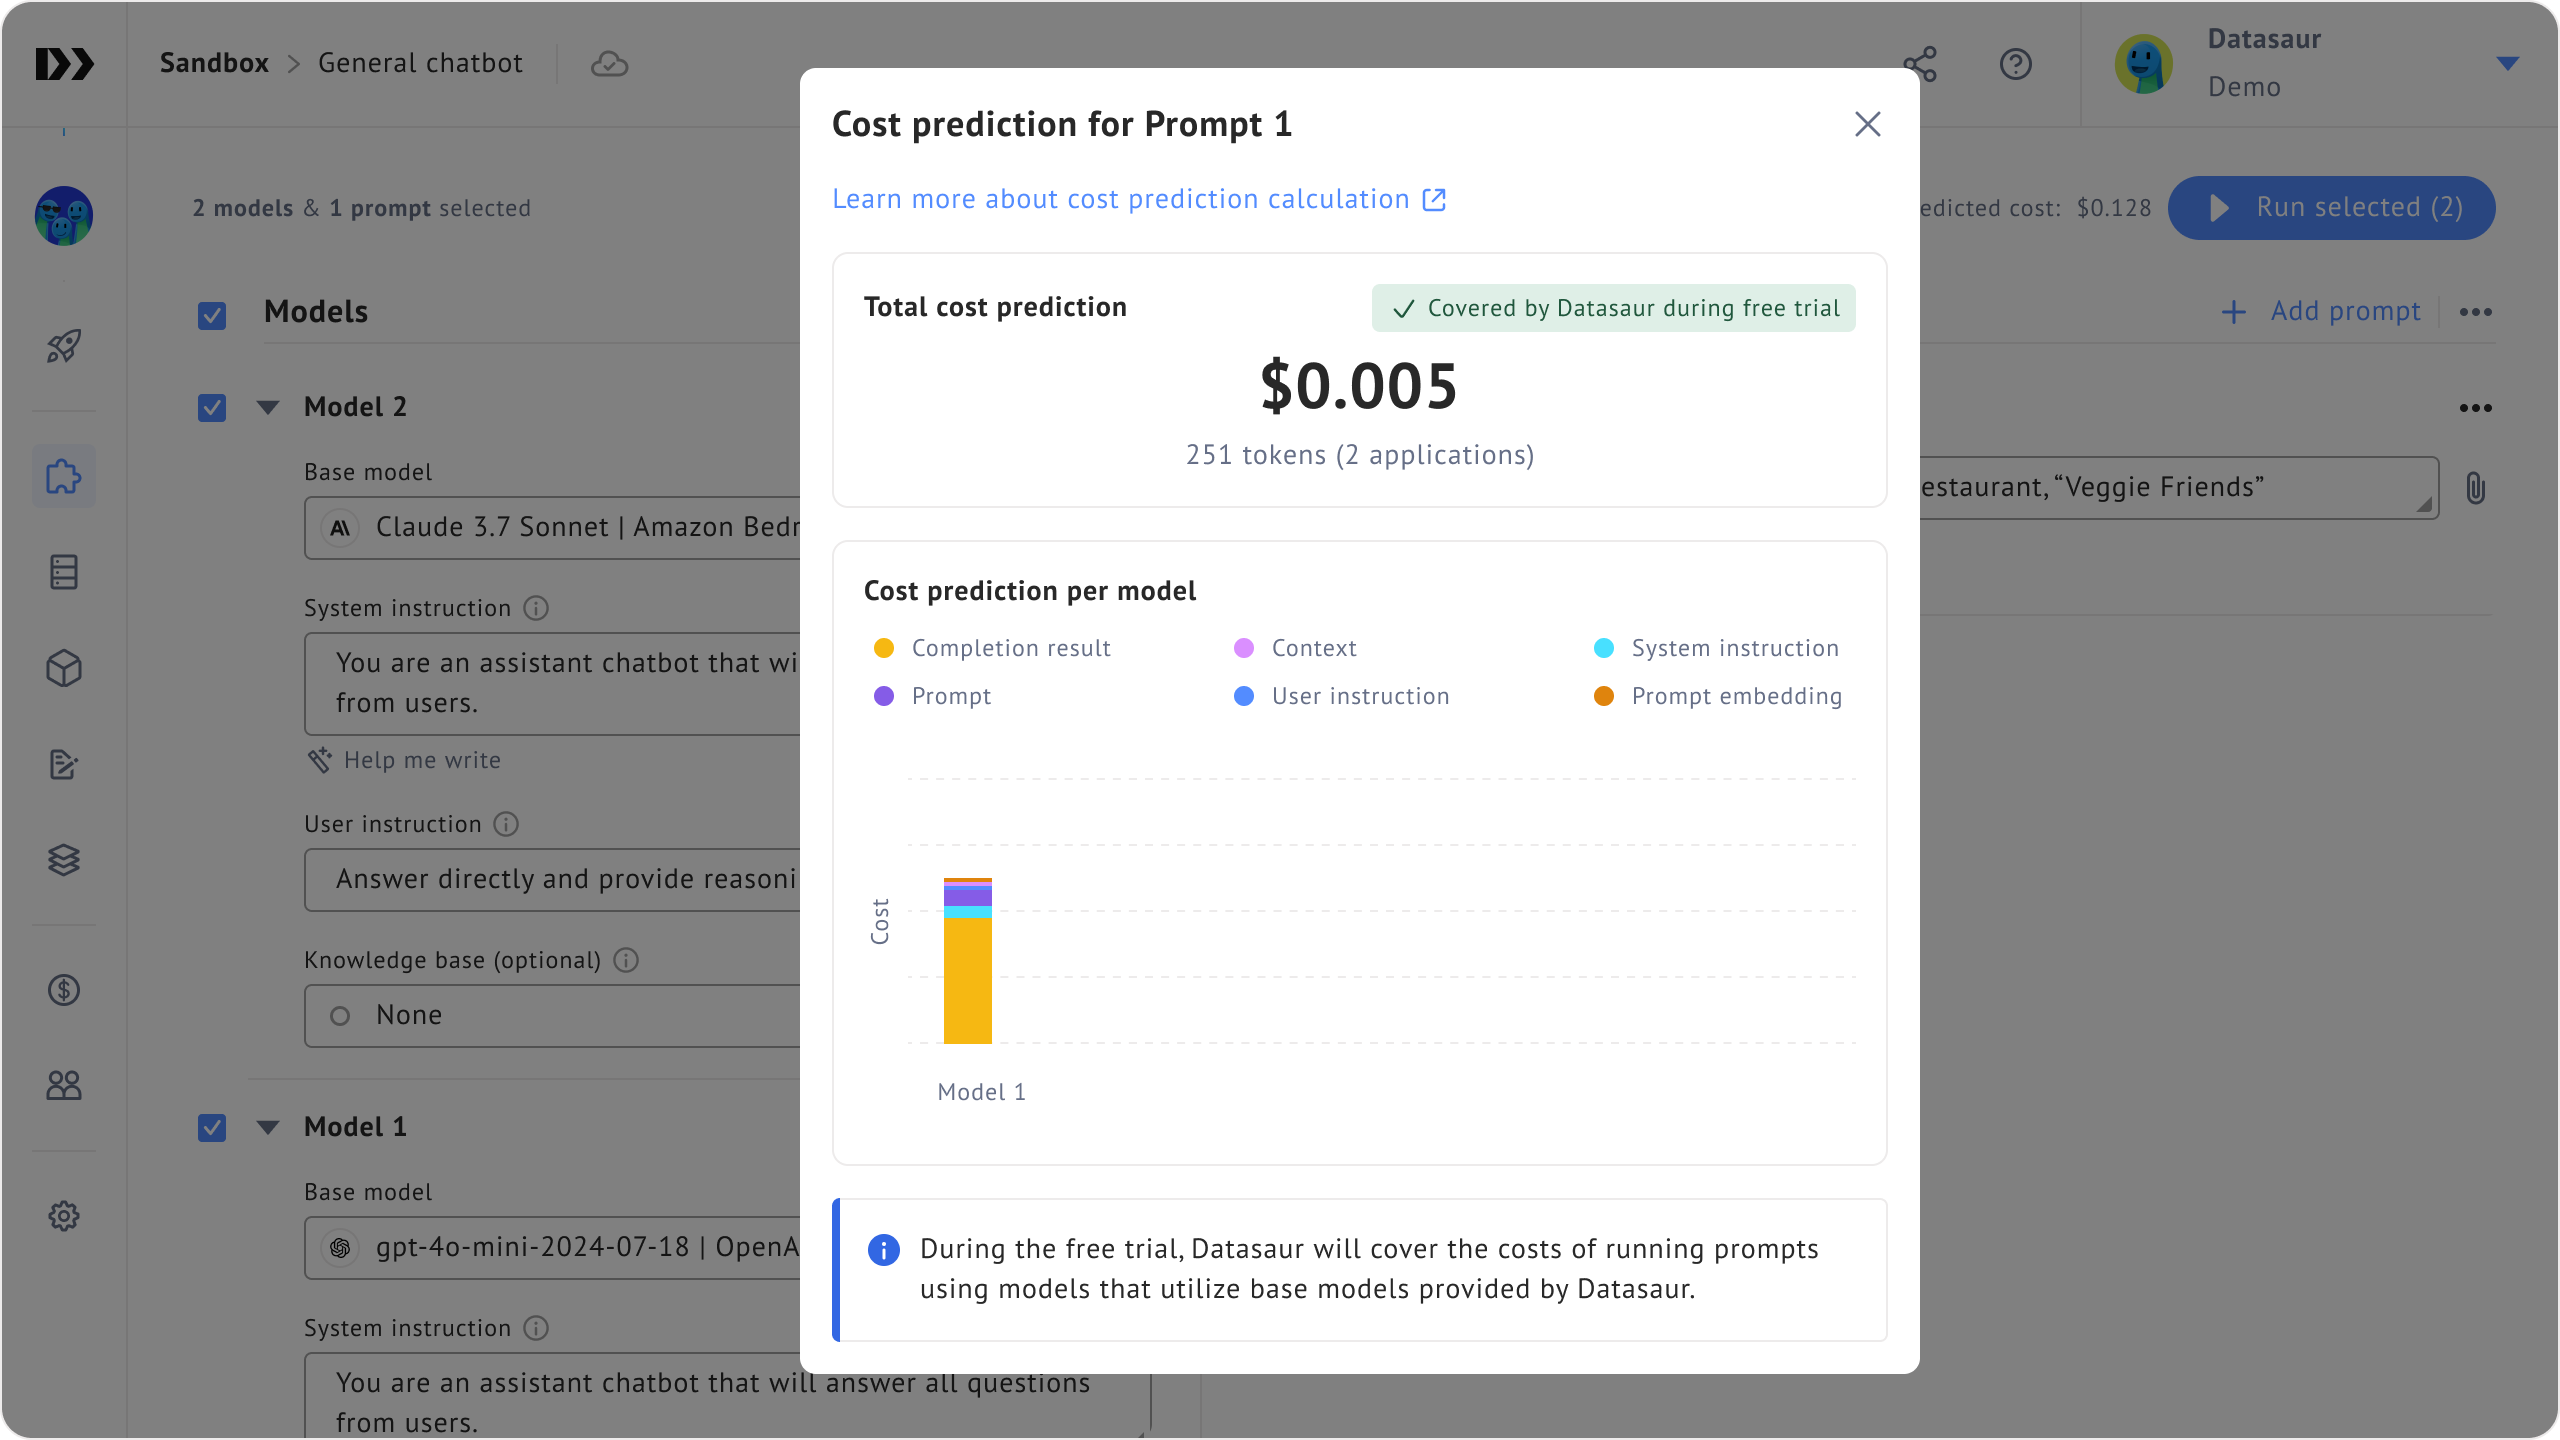Toggle the Models select-all checkbox
Viewport: 2560px width, 1440px height.
pyautogui.click(x=212, y=316)
